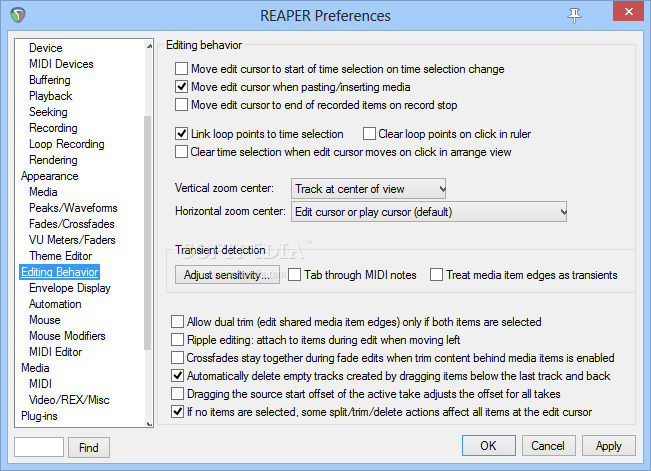Toggle Link loop points to time selection
Image resolution: width=651 pixels, height=471 pixels.
181,134
